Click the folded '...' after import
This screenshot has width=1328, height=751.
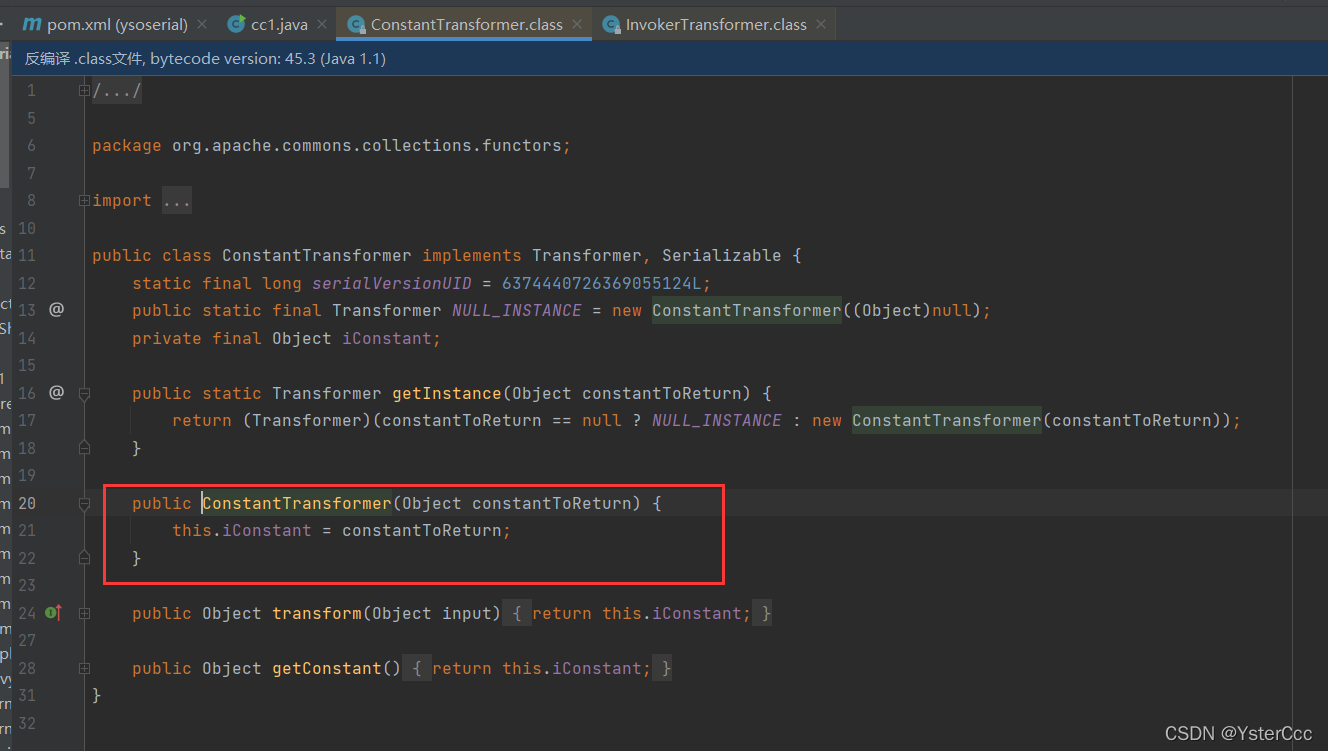(176, 201)
